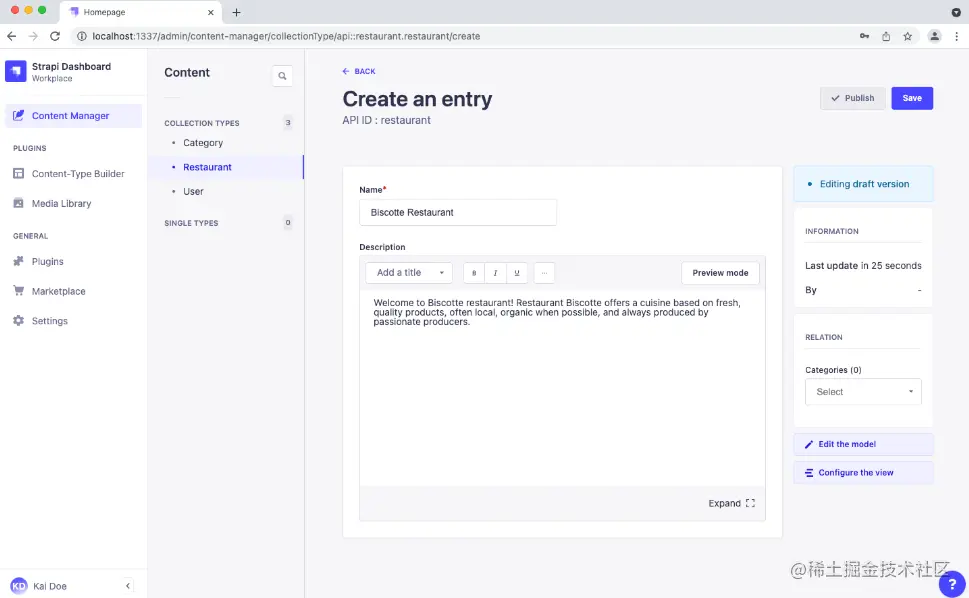This screenshot has width=969, height=598.
Task: Click the browser address bar URL
Action: [286, 36]
